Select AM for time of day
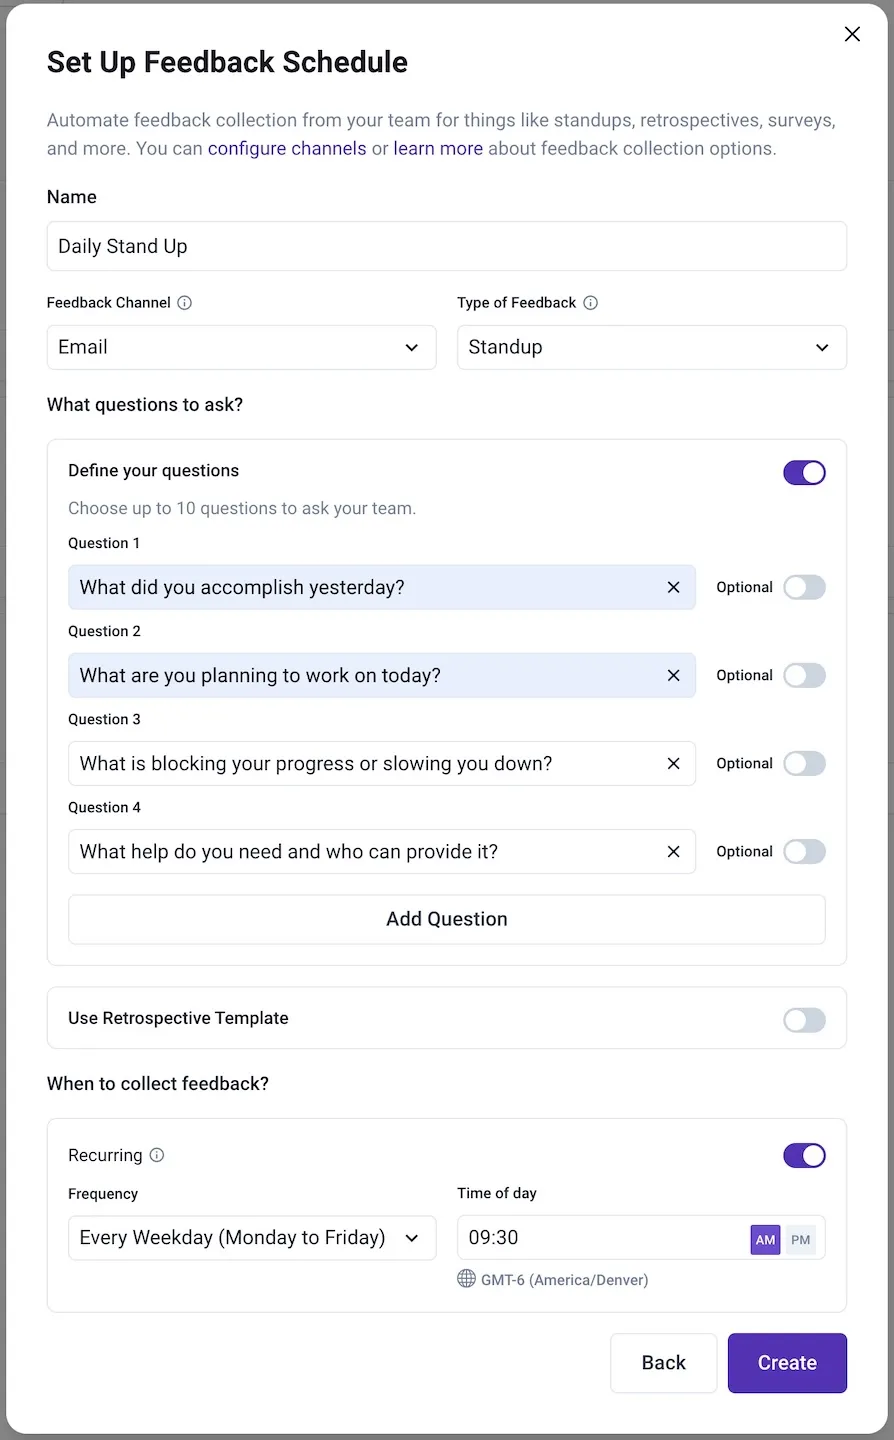Image resolution: width=894 pixels, height=1440 pixels. coord(765,1240)
